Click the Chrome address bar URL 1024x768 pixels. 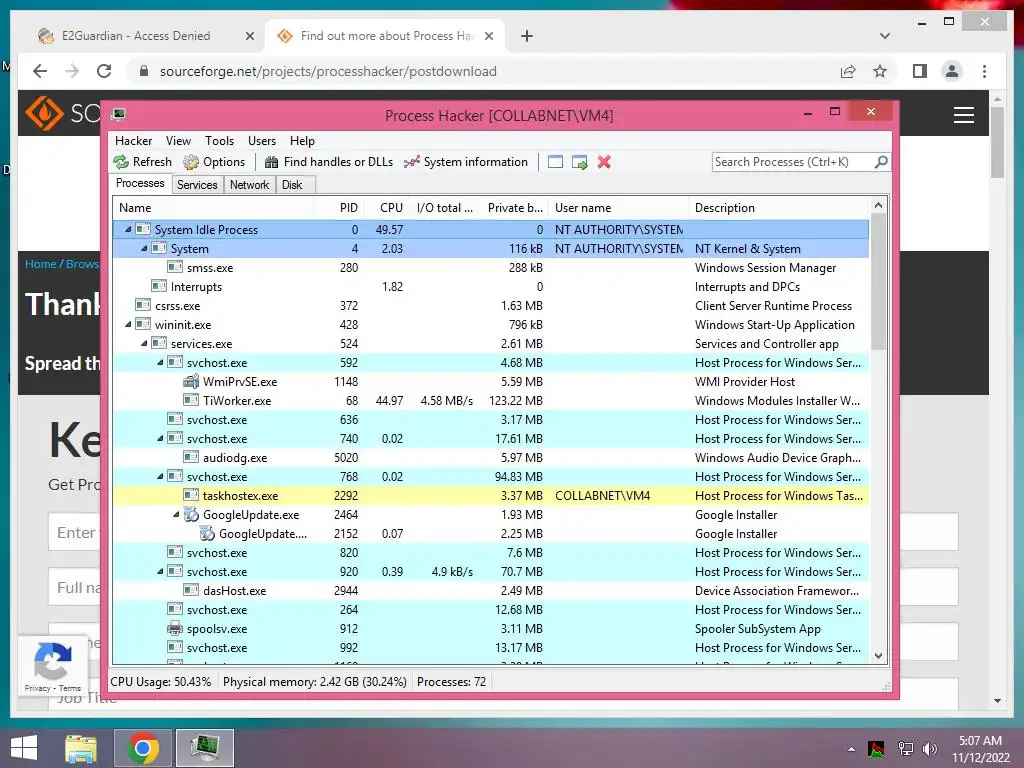pyautogui.click(x=328, y=71)
